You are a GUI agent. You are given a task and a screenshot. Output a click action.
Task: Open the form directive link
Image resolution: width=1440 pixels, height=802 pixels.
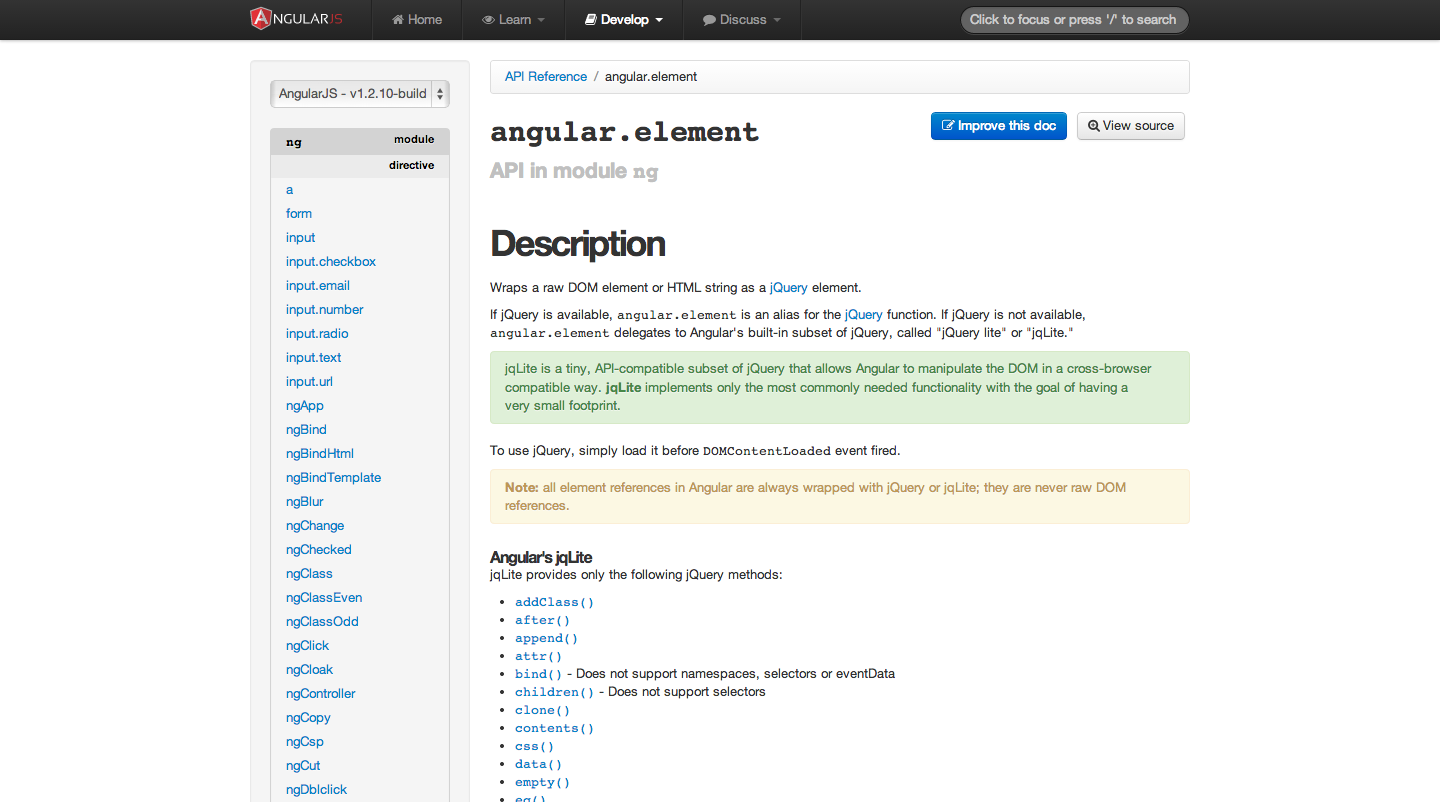click(299, 214)
